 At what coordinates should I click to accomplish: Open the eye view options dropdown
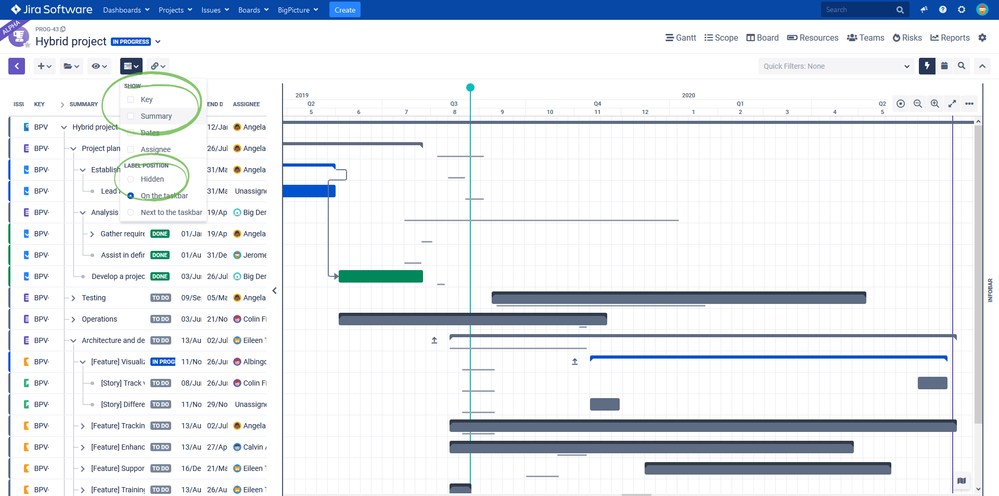tap(99, 66)
